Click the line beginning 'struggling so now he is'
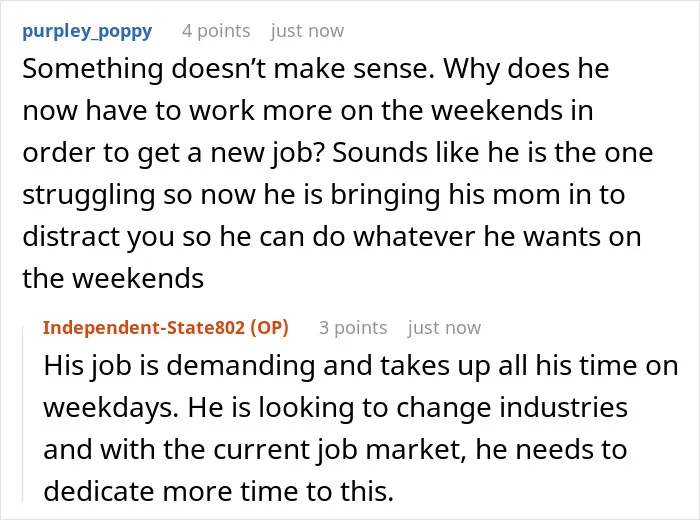The width and height of the screenshot is (700, 520). (x=324, y=195)
